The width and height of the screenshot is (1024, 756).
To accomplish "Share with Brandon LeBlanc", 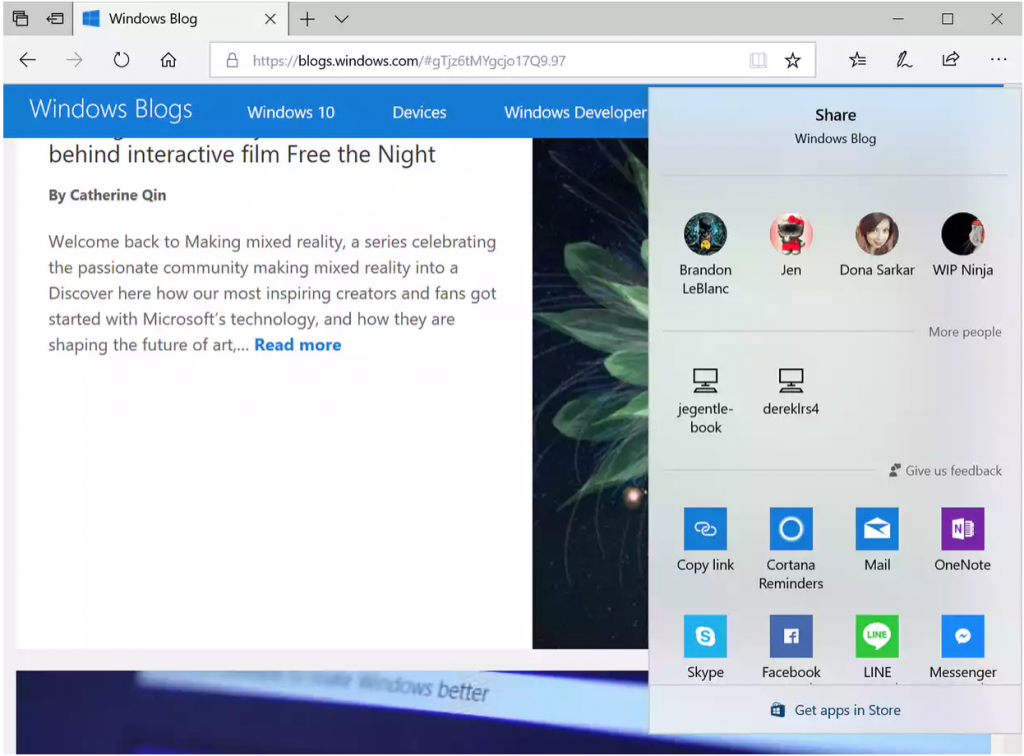I will [x=705, y=254].
